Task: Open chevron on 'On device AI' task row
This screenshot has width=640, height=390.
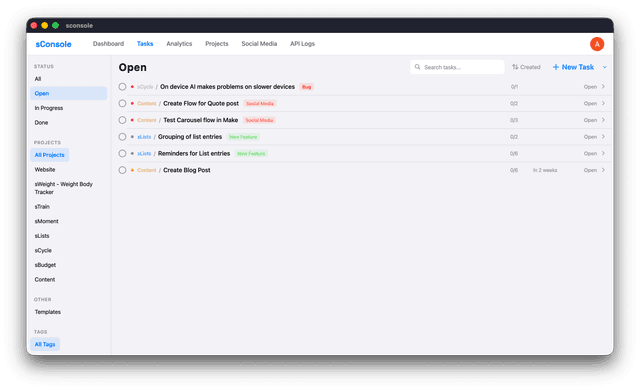Action: pos(603,86)
